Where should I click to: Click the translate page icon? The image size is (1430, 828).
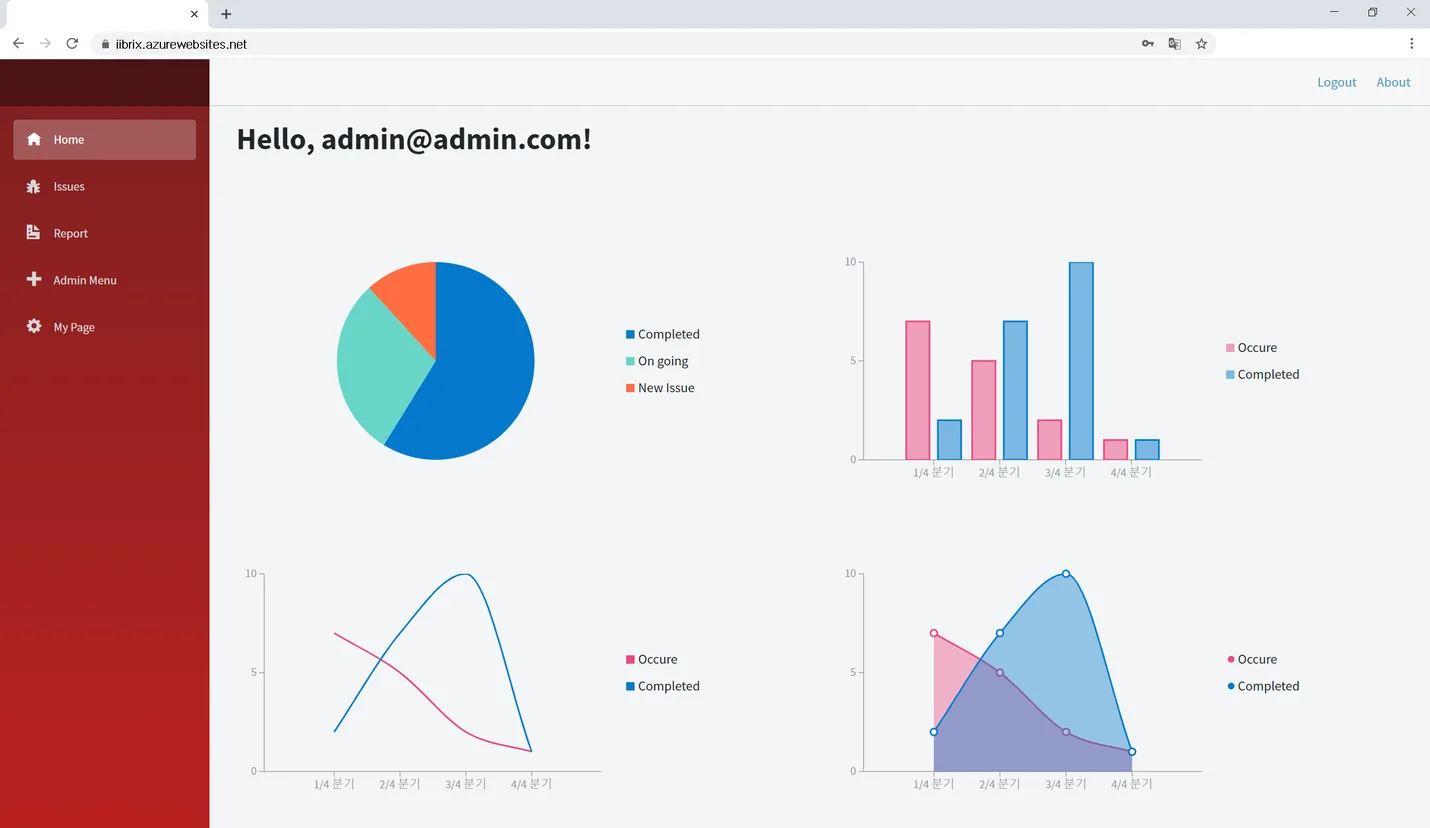pyautogui.click(x=1175, y=43)
